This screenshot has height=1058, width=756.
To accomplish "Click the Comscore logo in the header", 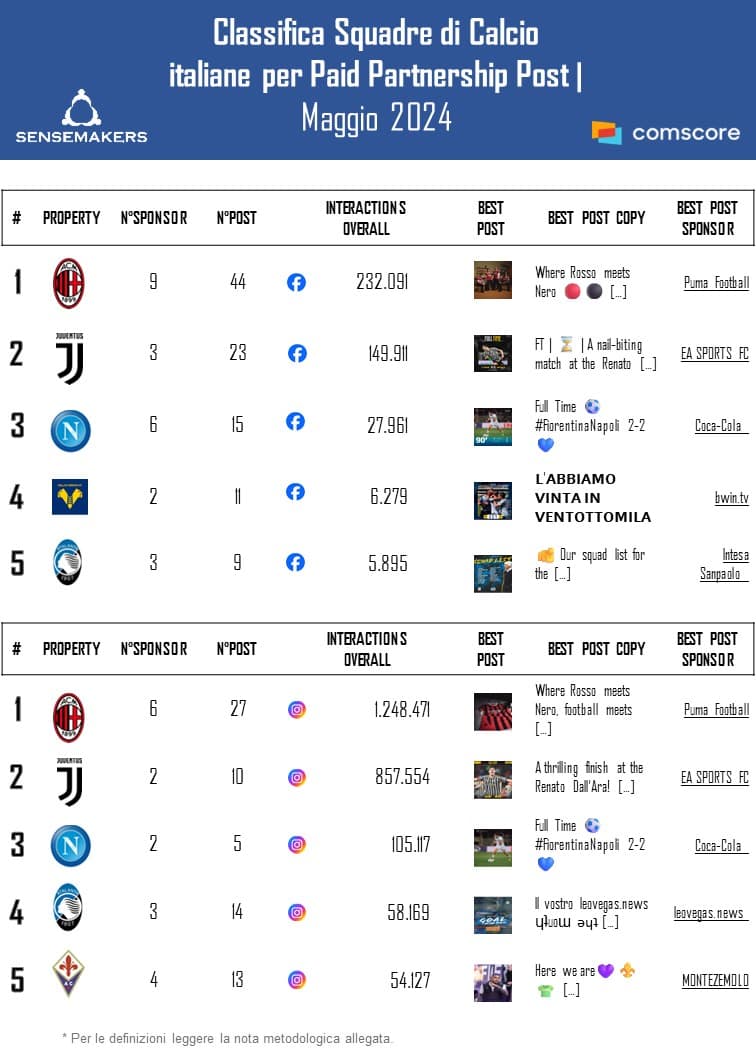I will click(x=666, y=133).
